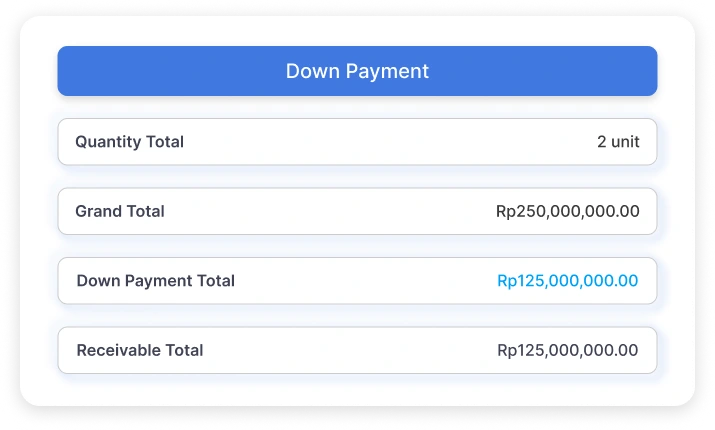Click the 'Rp' prefix of the Grand Total amount
The height and width of the screenshot is (430, 715).
[506, 211]
